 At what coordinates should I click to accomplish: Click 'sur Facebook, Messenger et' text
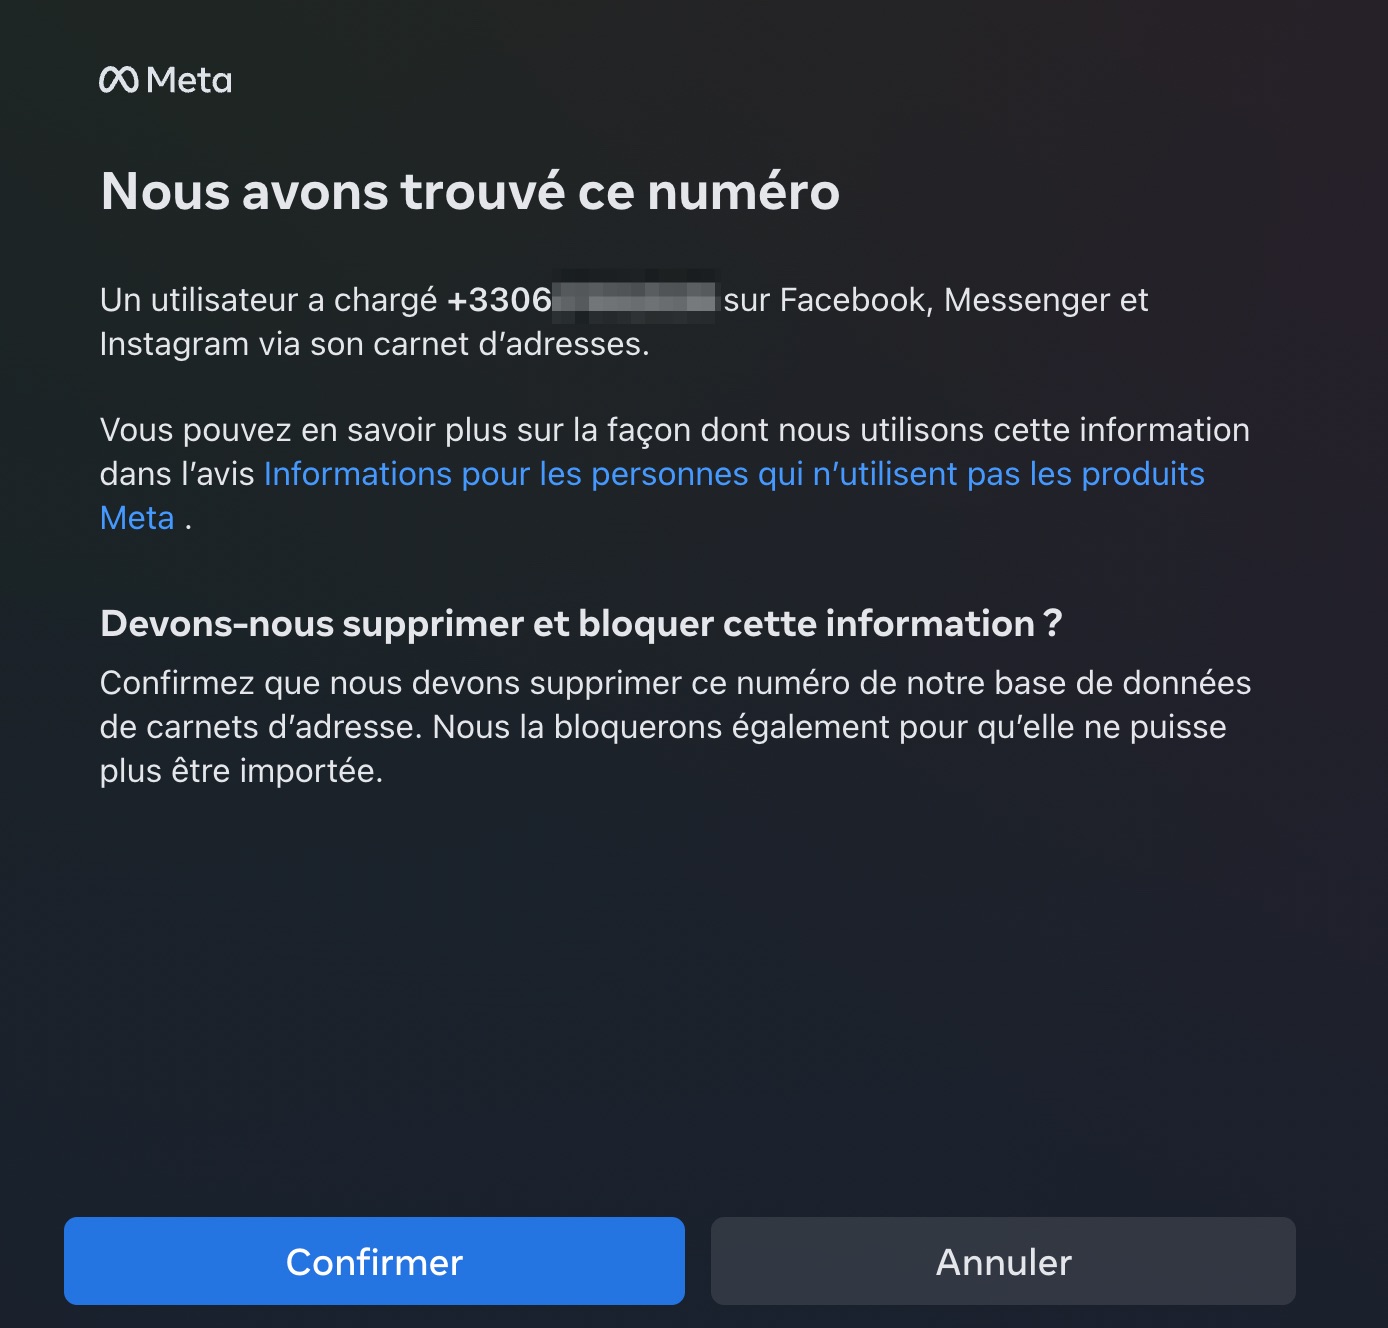point(936,300)
